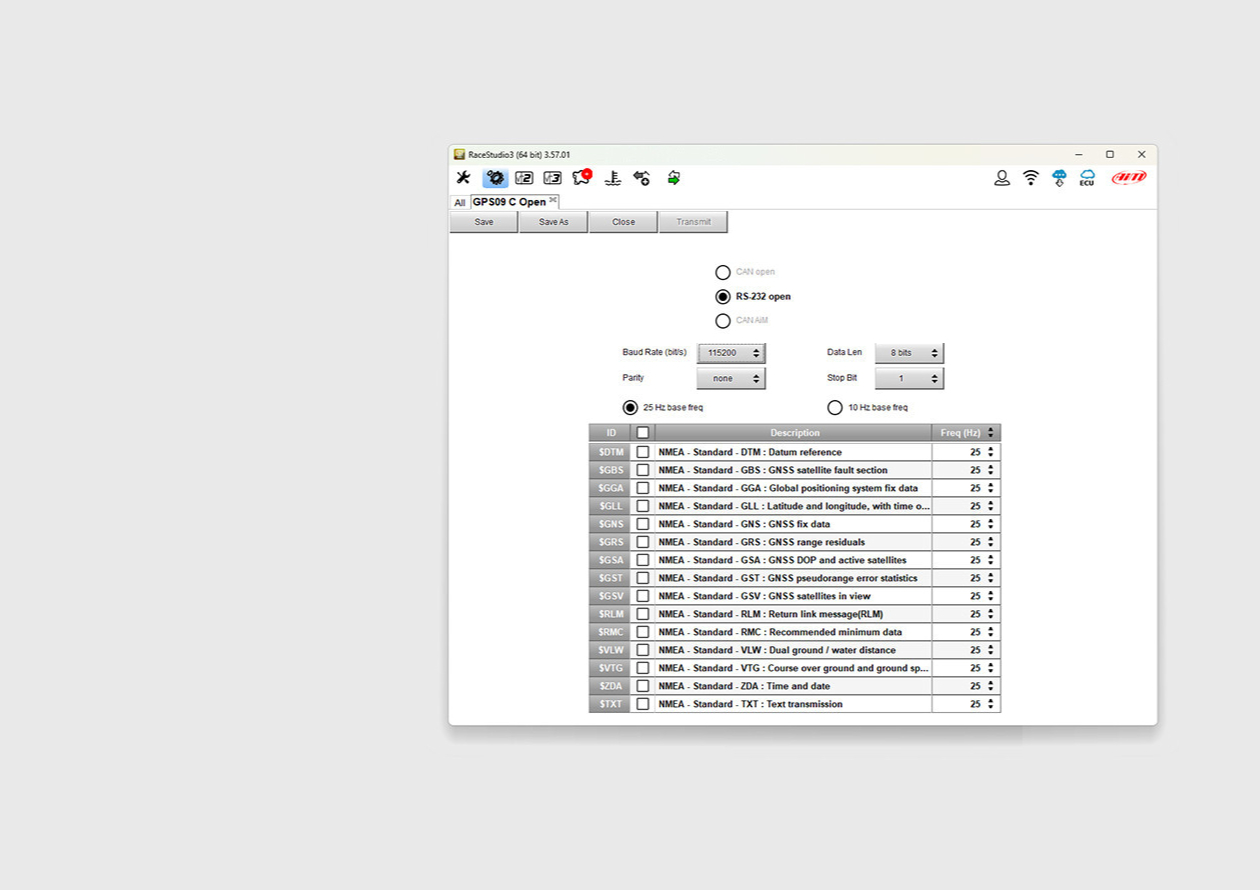
Task: Enable the $VLW ground/water distance checkbox
Action: (x=643, y=650)
